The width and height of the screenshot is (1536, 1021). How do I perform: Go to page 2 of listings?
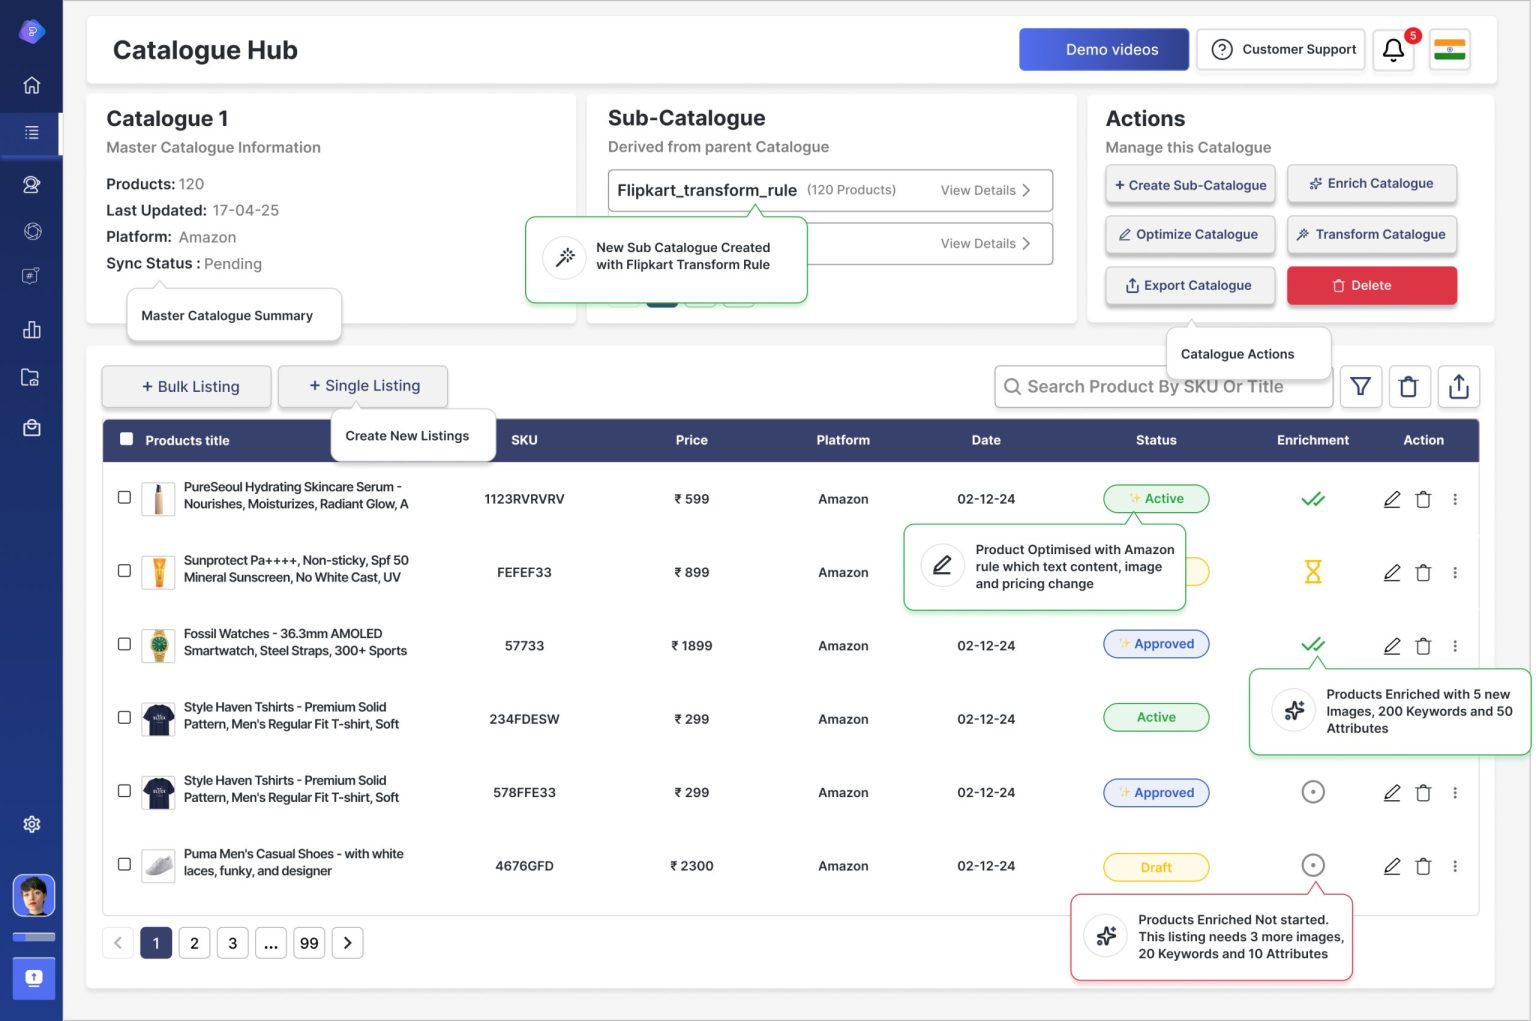coord(194,943)
